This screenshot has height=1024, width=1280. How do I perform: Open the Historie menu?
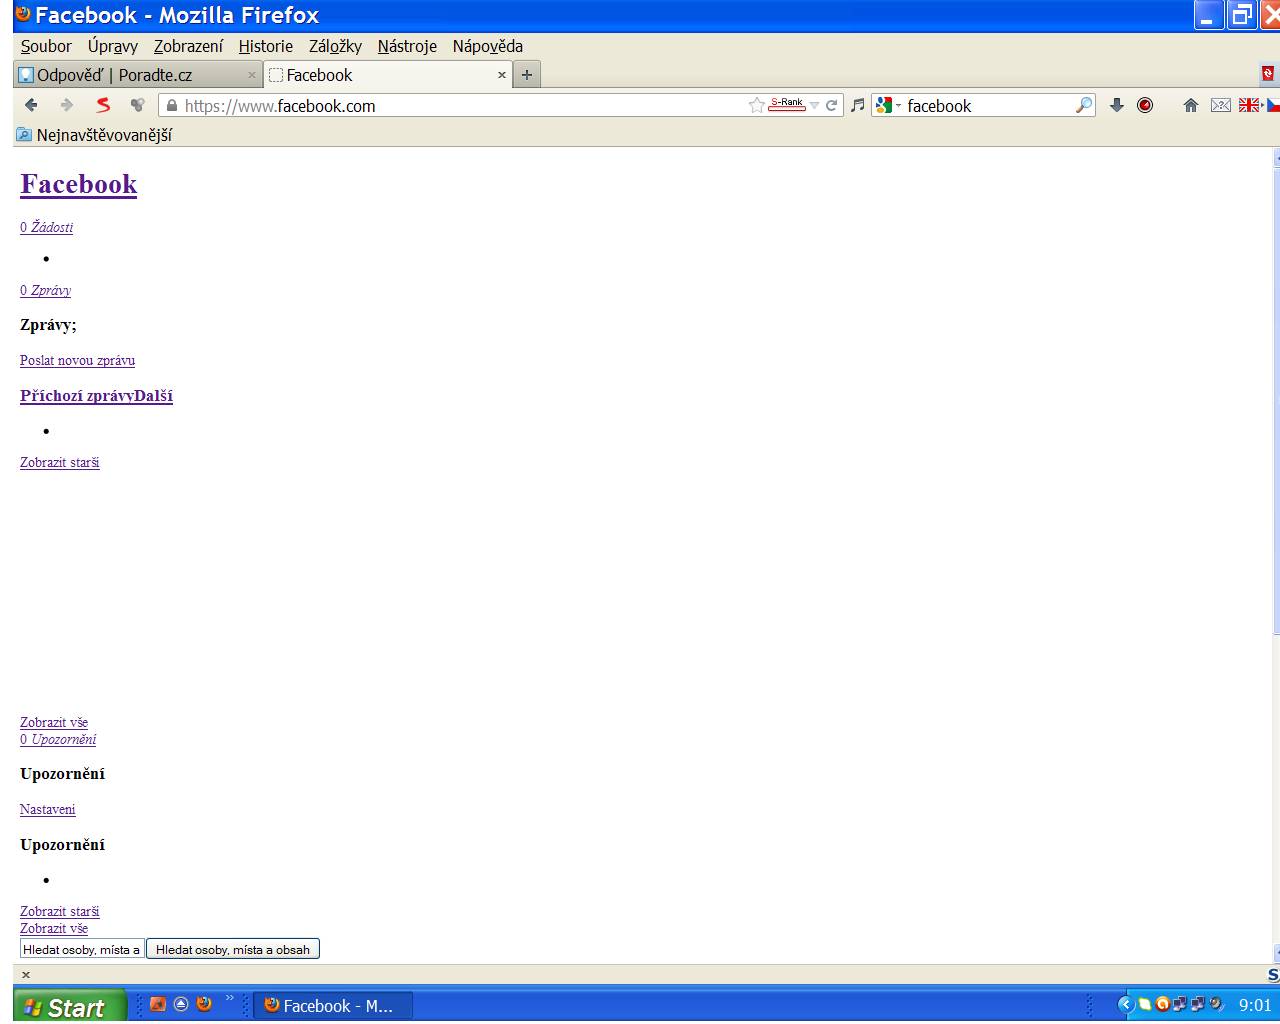click(x=266, y=46)
